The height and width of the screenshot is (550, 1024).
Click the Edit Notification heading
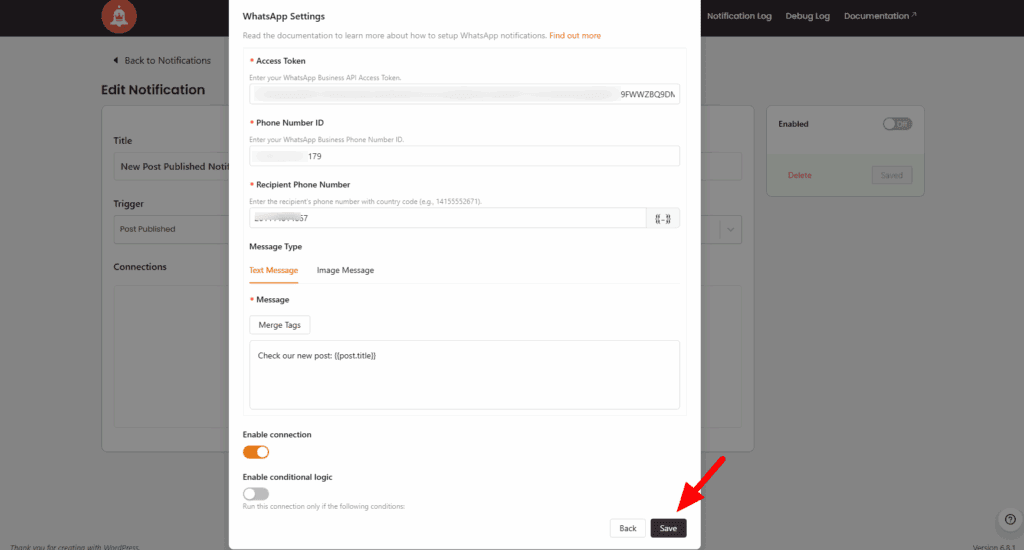click(x=153, y=90)
